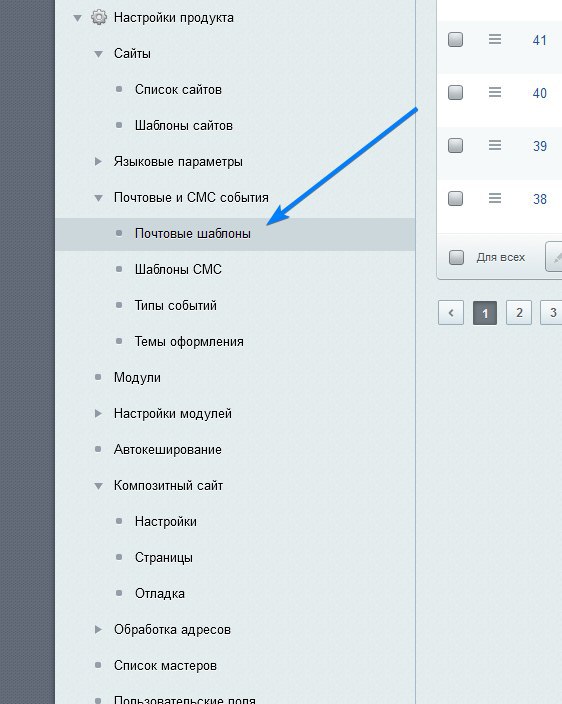Select pagination page 1

coord(485,312)
